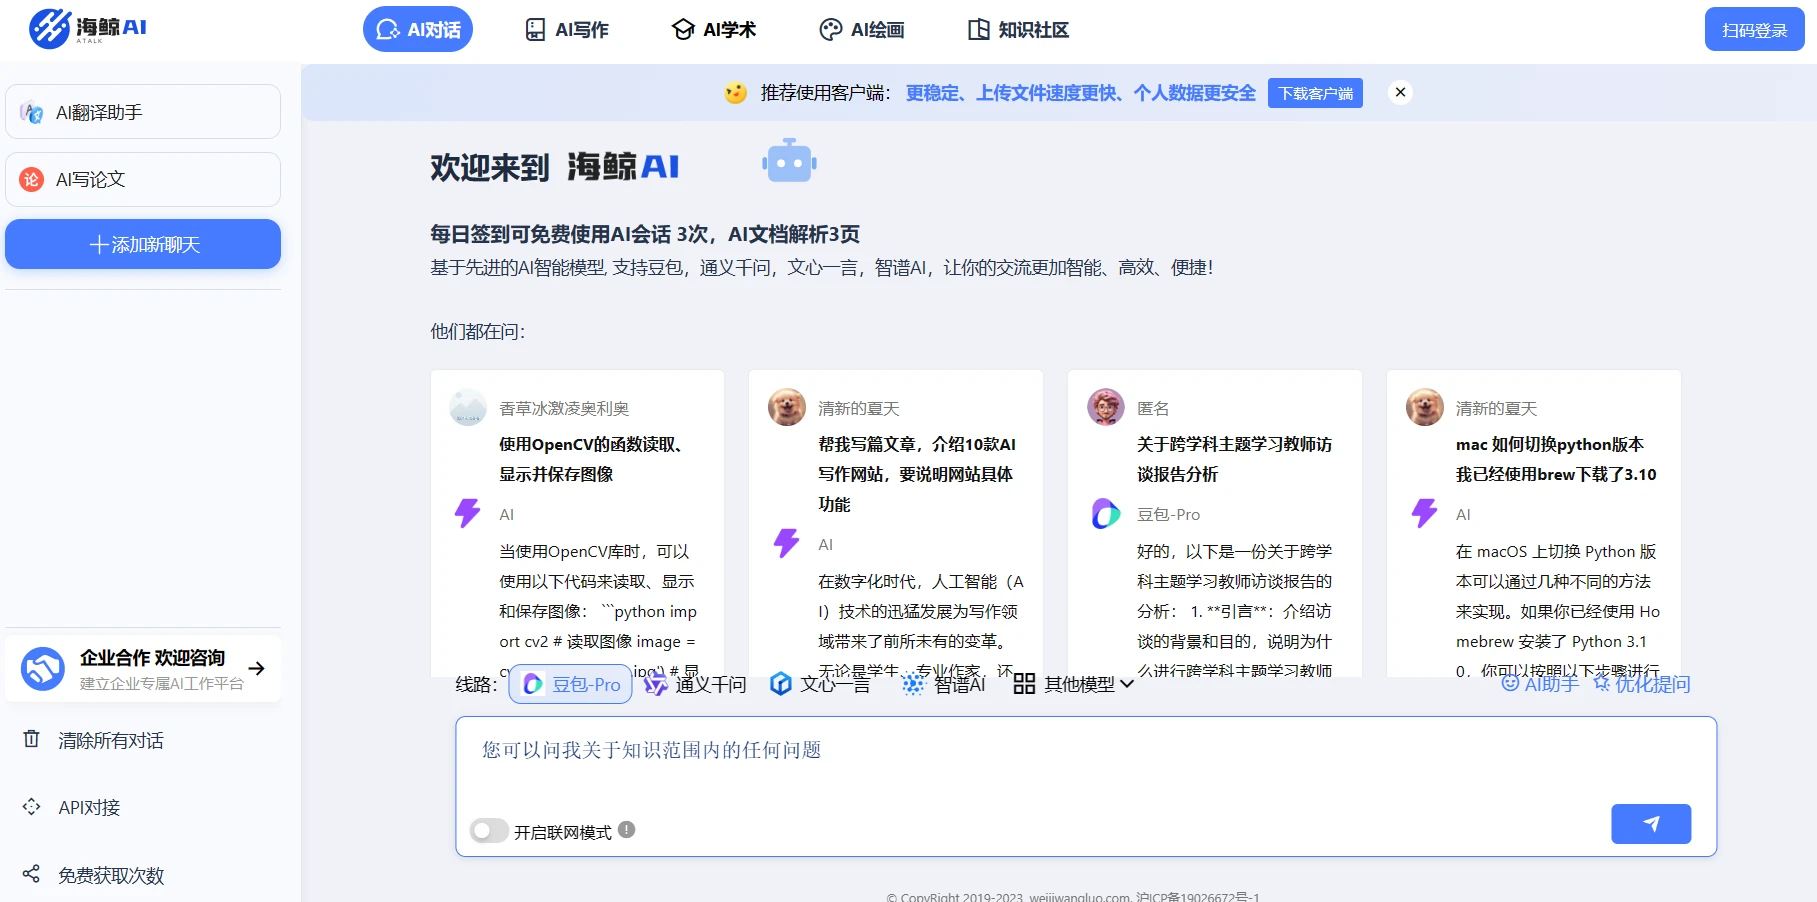The image size is (1817, 902).
Task: Open API对接 via its code icon
Action: [32, 806]
